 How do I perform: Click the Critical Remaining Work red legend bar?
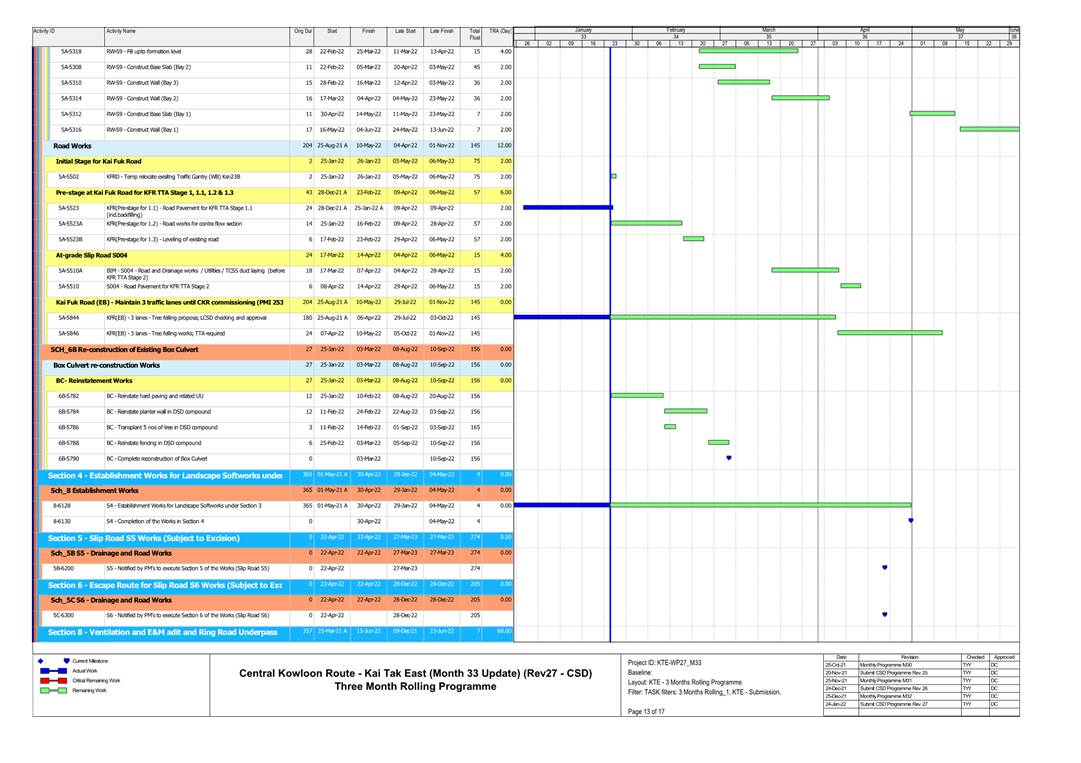50,680
